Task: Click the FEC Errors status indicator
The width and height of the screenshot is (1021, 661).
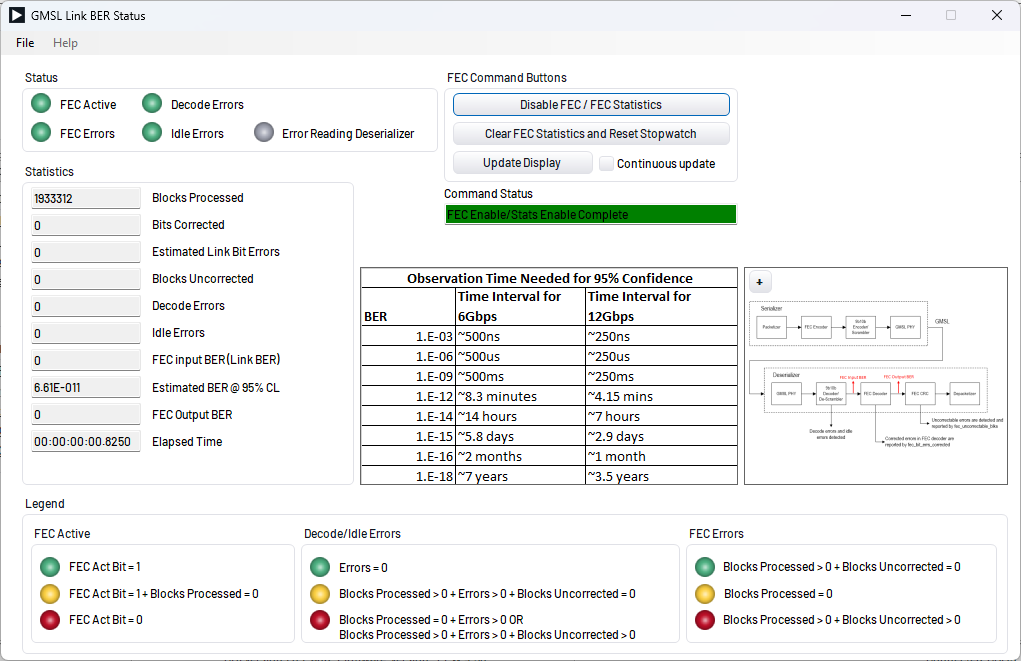Action: tap(41, 132)
